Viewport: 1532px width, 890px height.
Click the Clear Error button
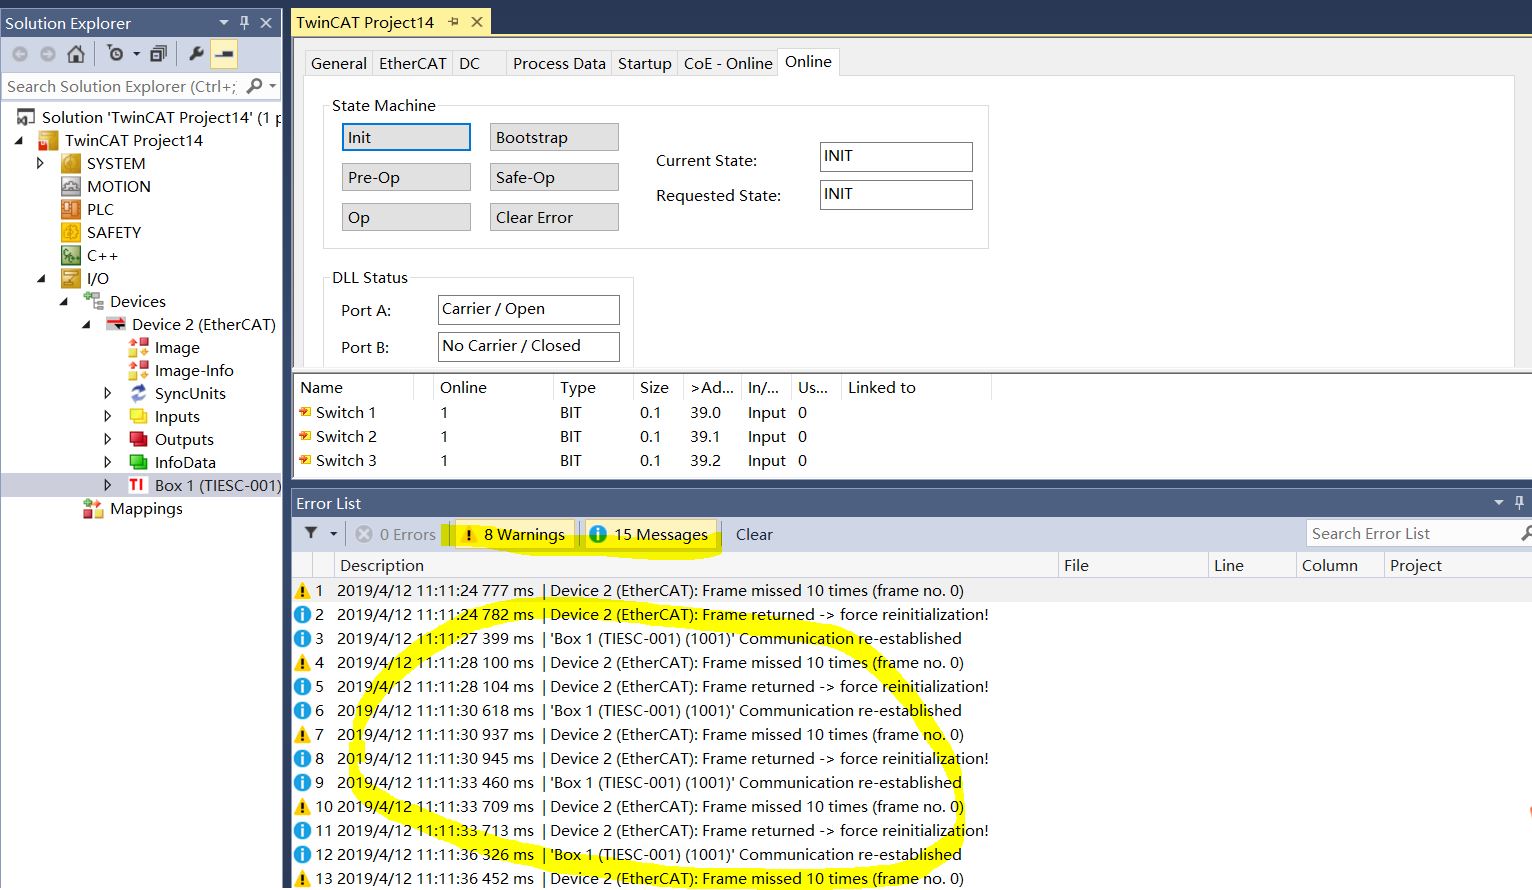click(x=554, y=217)
